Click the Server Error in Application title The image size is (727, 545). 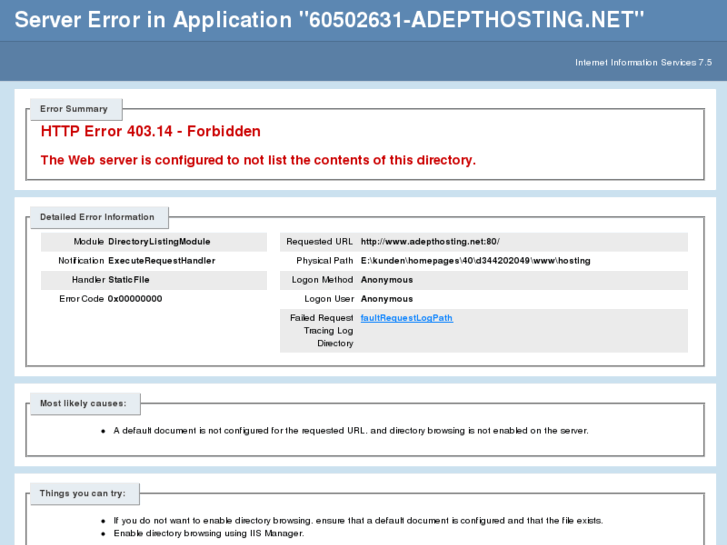tap(329, 20)
